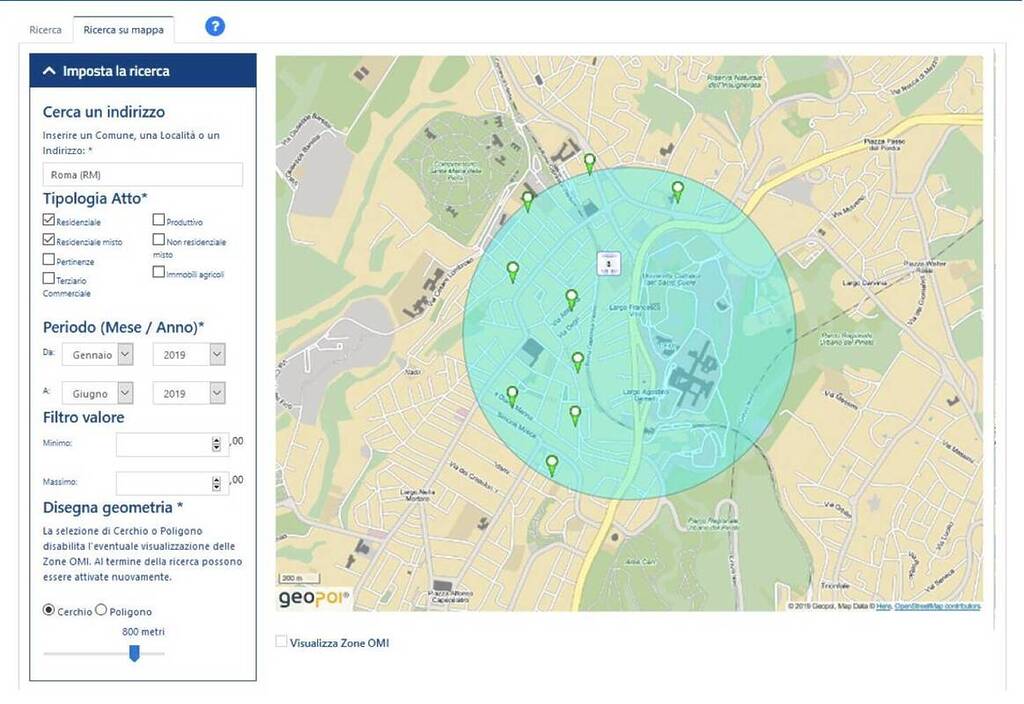This screenshot has height=704, width=1024.
Task: Enable the Pertinenze checkbox
Action: tap(48, 259)
